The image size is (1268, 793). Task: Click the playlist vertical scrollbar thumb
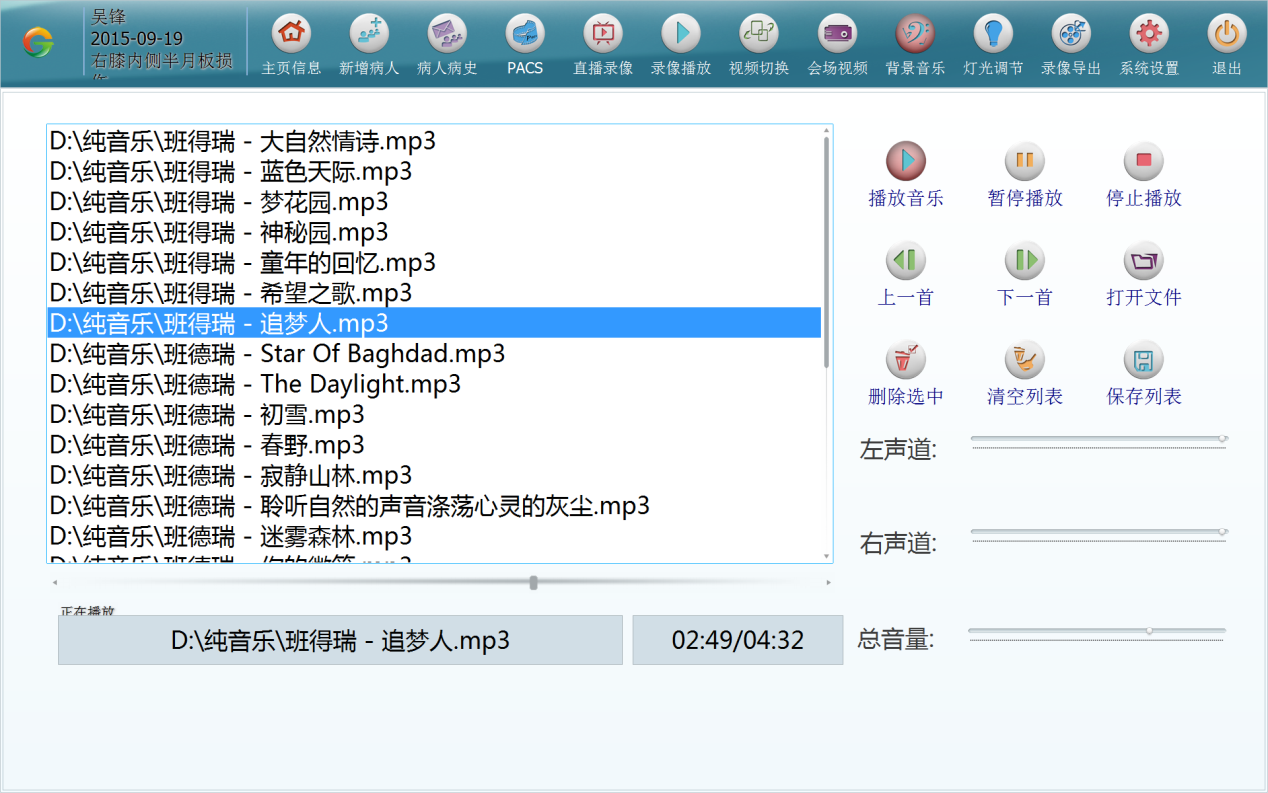coord(827,252)
